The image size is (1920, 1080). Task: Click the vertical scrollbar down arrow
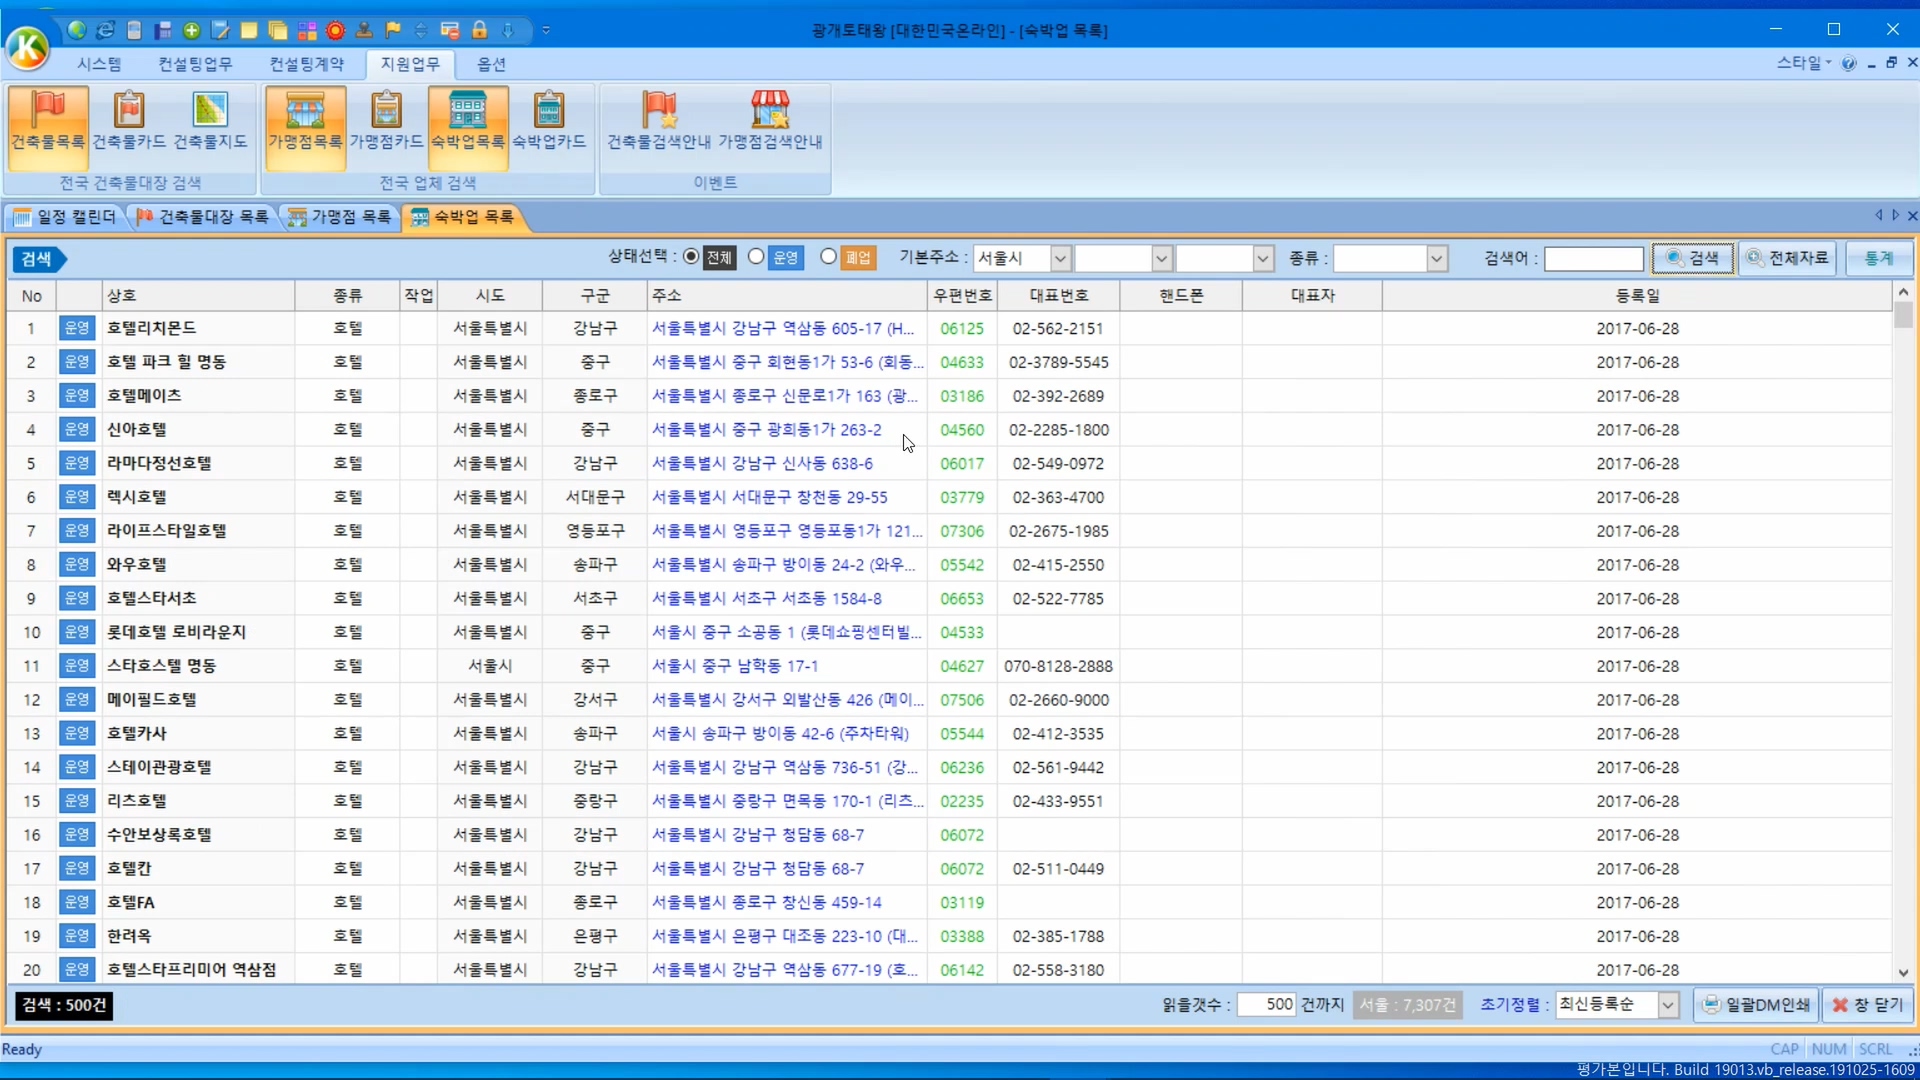[x=1903, y=972]
